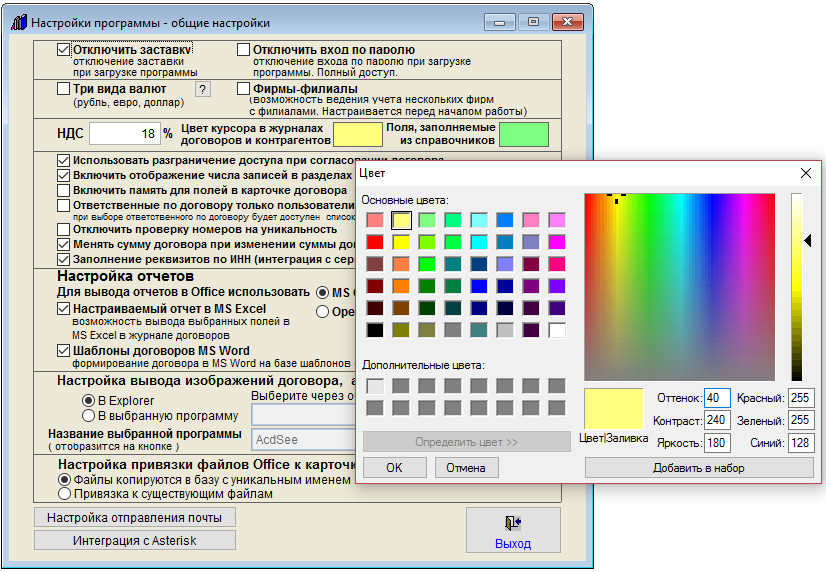
Task: Enable the Отключить вход по паролю checkbox
Action: point(244,49)
